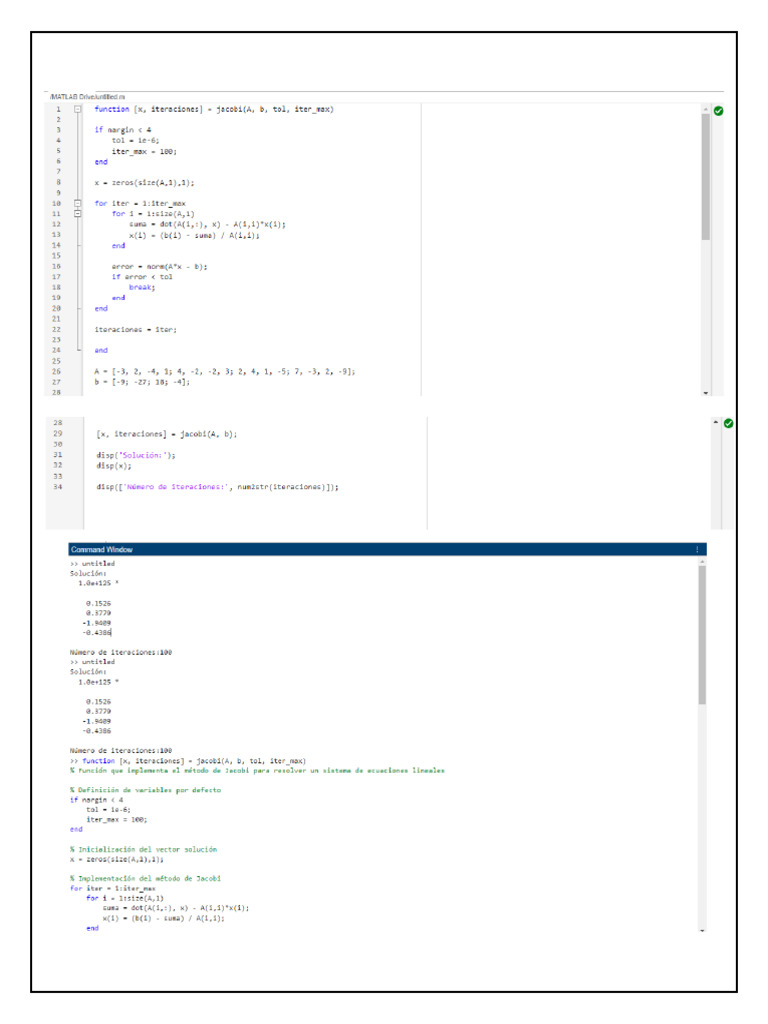
Task: Click the top editor's scroll-up arrow
Action: click(x=705, y=108)
